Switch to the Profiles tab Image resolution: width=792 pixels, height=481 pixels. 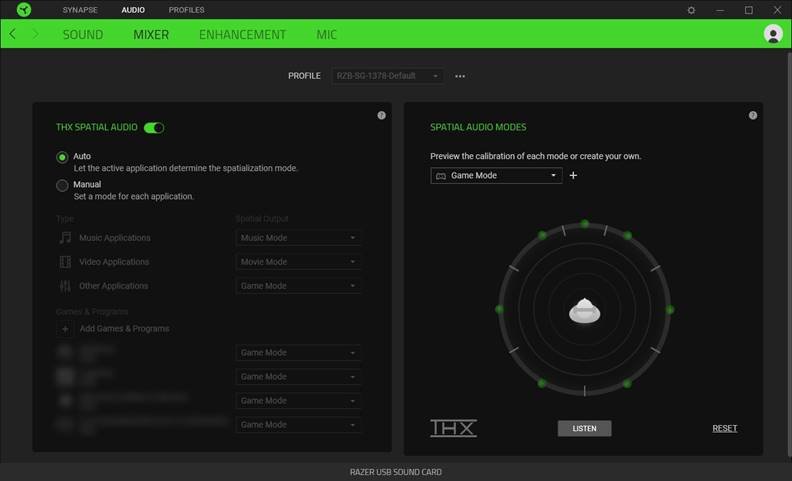coord(186,10)
